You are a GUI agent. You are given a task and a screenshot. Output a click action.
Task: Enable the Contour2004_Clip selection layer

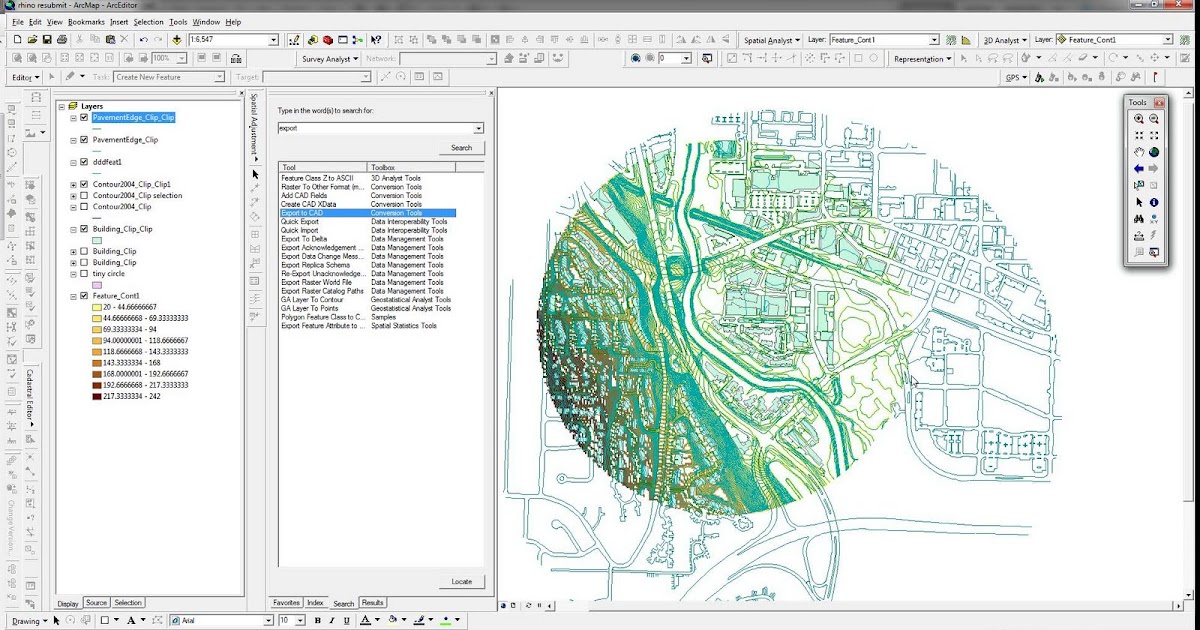click(84, 195)
